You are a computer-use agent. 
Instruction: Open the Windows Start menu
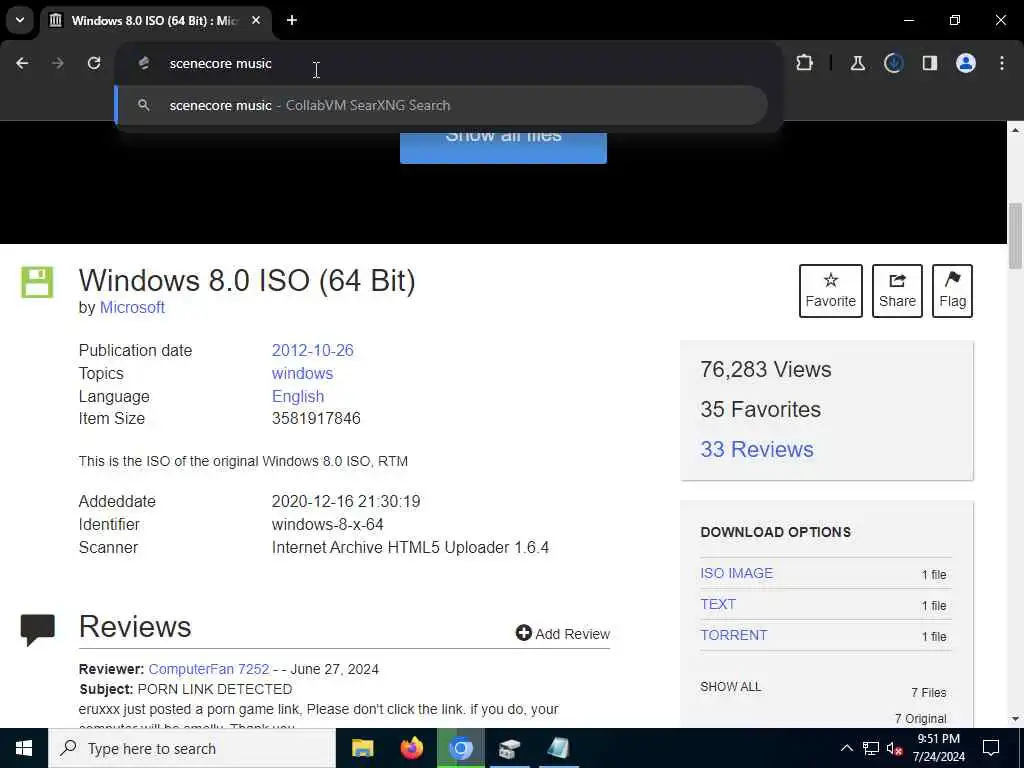pos(24,748)
